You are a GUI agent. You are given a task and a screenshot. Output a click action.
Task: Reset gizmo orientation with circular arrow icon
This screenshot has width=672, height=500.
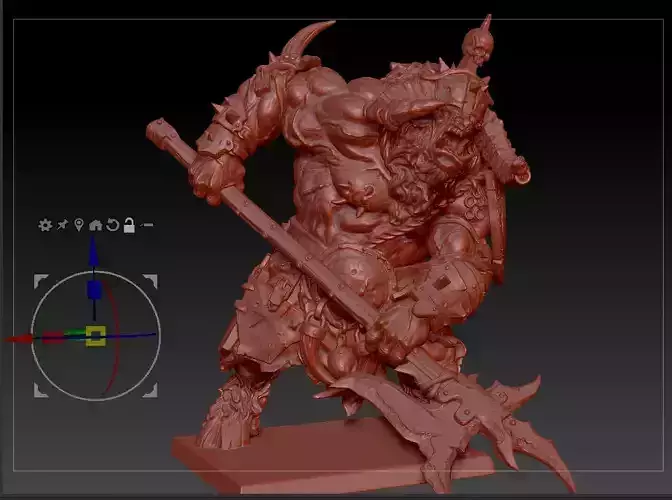[x=112, y=225]
